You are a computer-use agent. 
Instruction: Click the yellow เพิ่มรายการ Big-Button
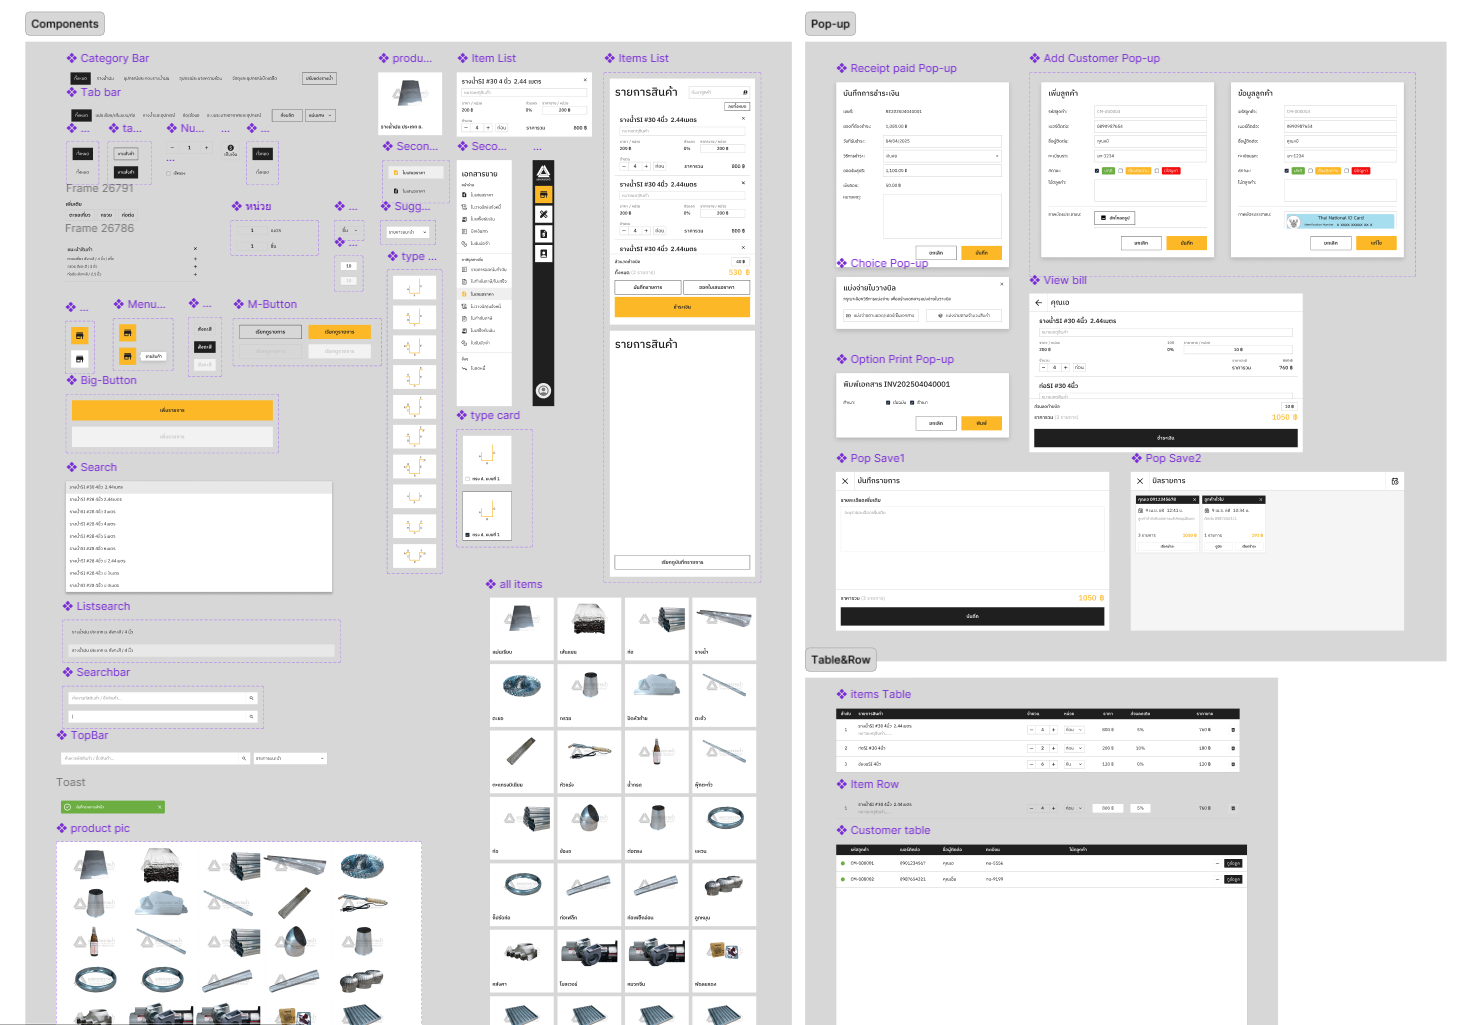pyautogui.click(x=171, y=410)
